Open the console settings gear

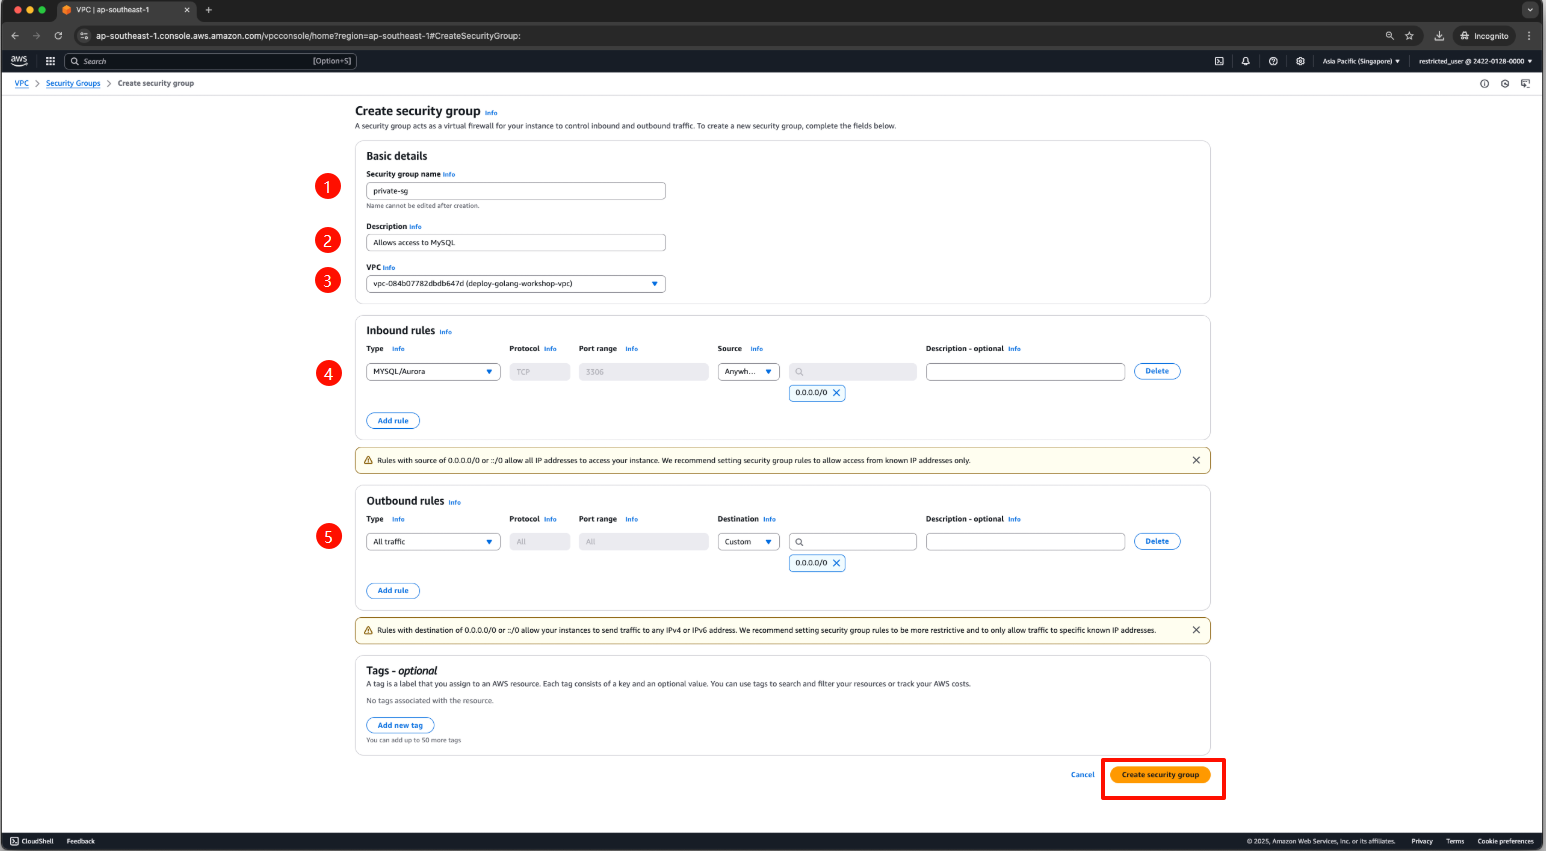1300,61
